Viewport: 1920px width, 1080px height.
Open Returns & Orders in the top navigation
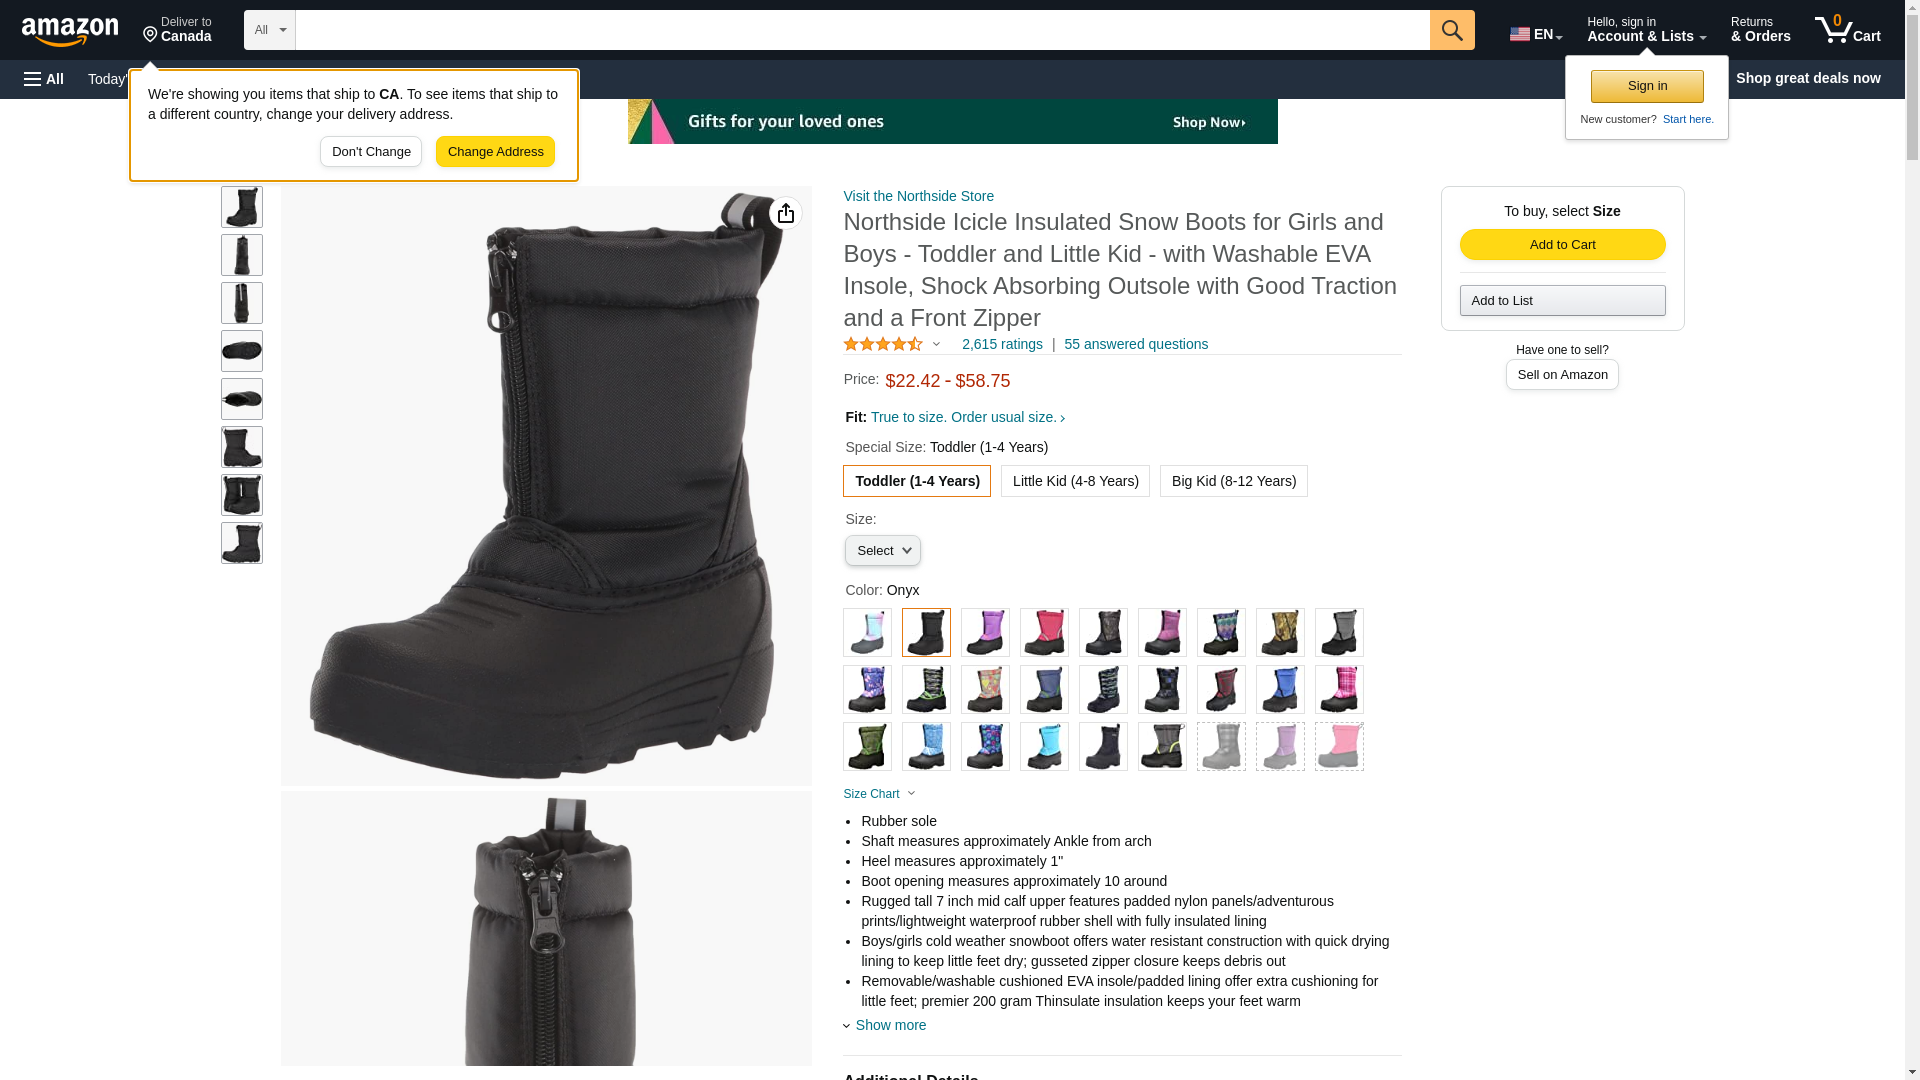pyautogui.click(x=1760, y=30)
